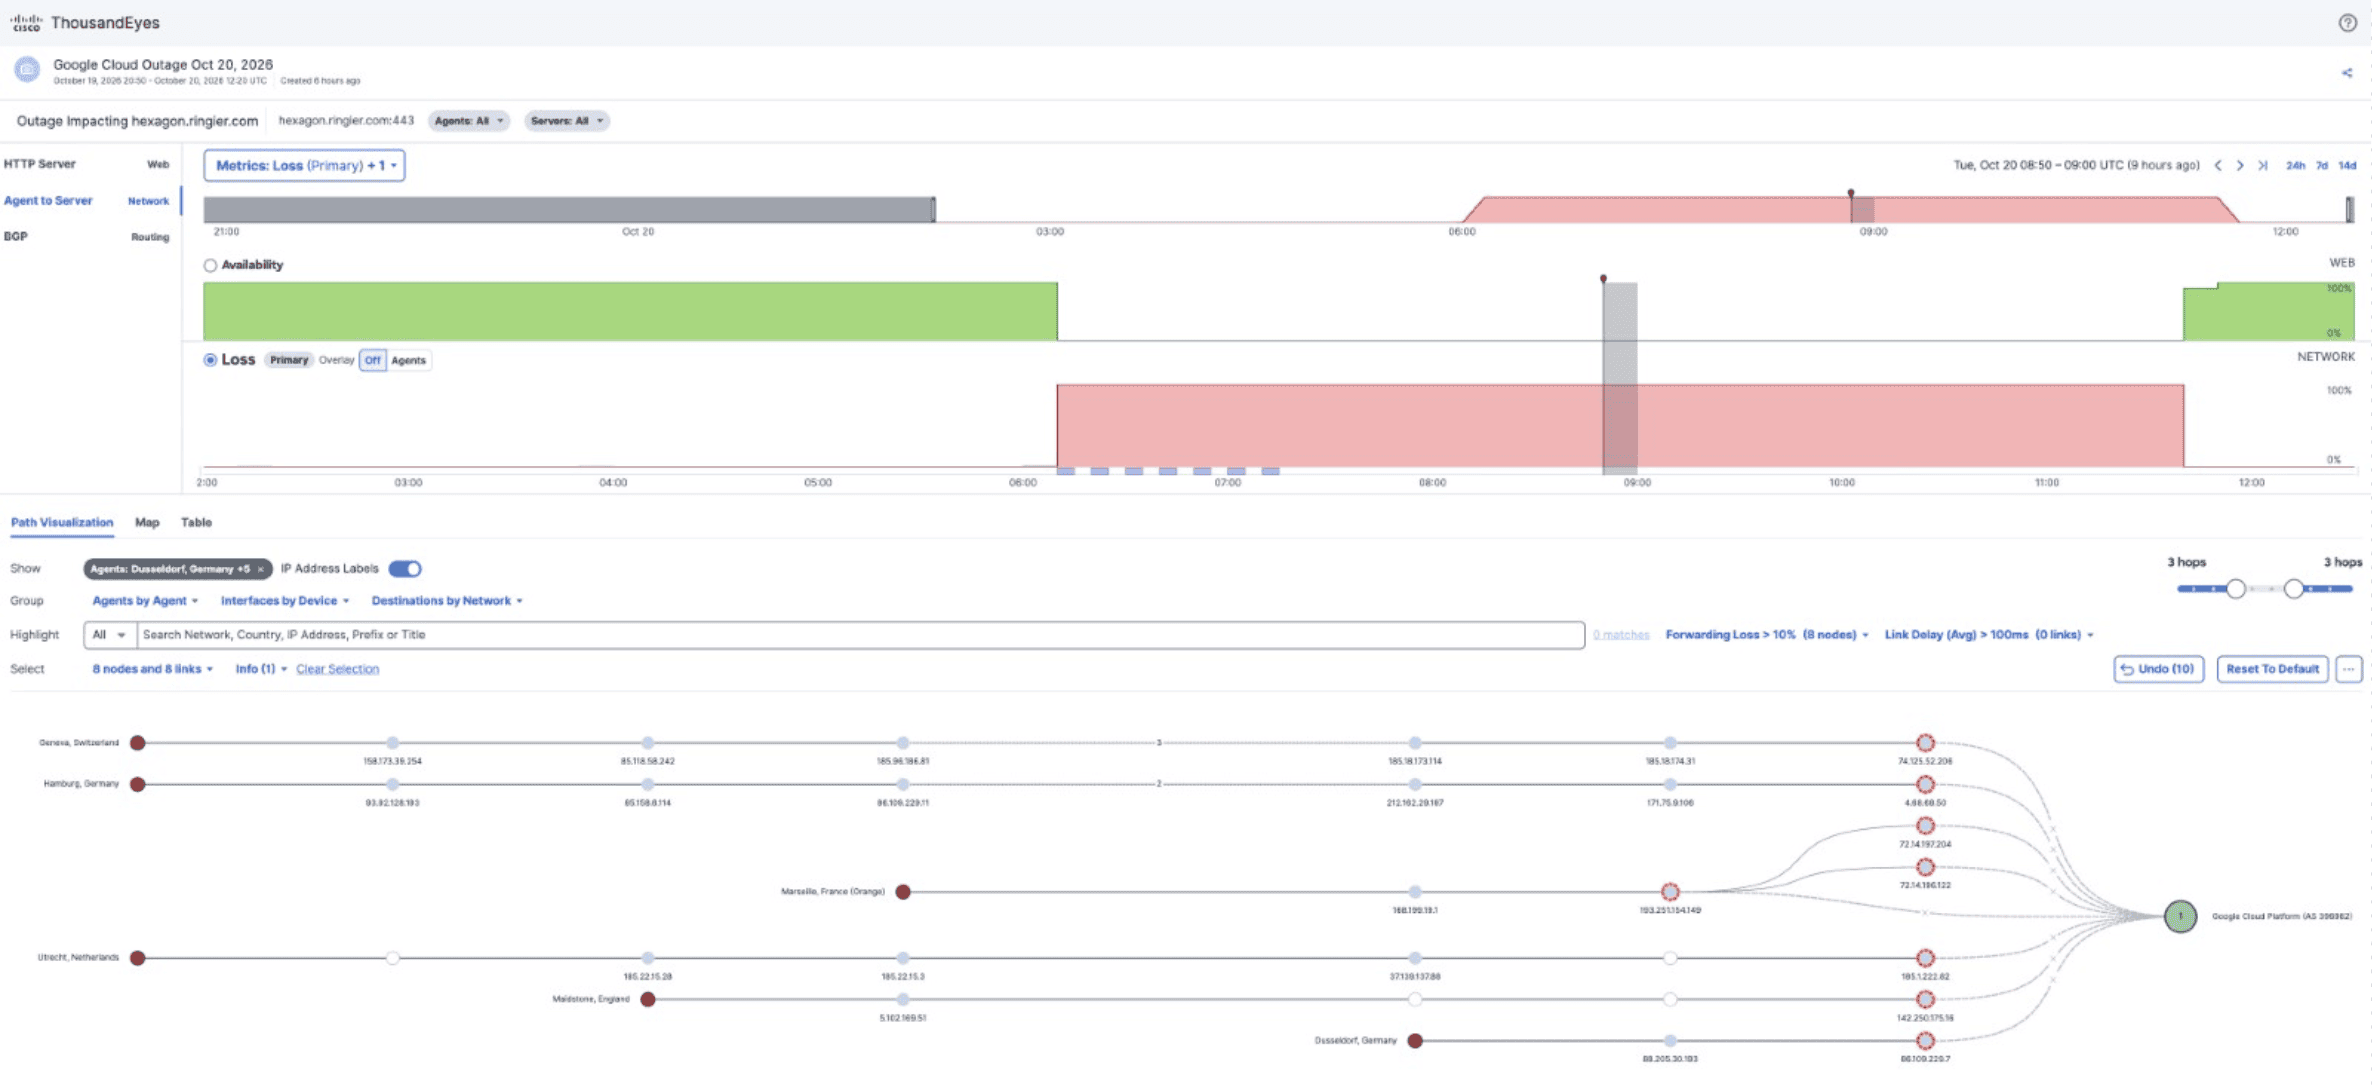Click the Undo (10) button
The width and height of the screenshot is (2372, 1092).
(x=2158, y=669)
